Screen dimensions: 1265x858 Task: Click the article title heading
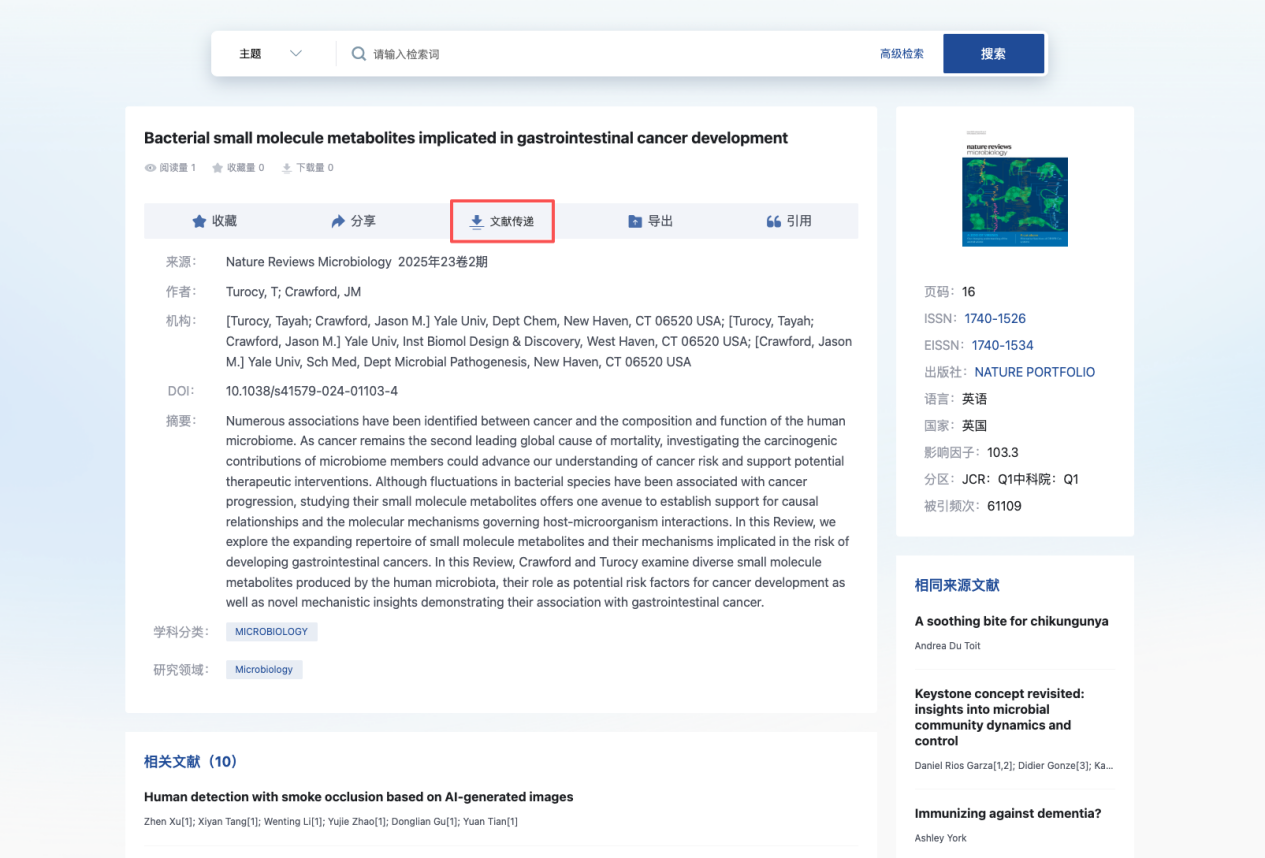[x=466, y=138]
